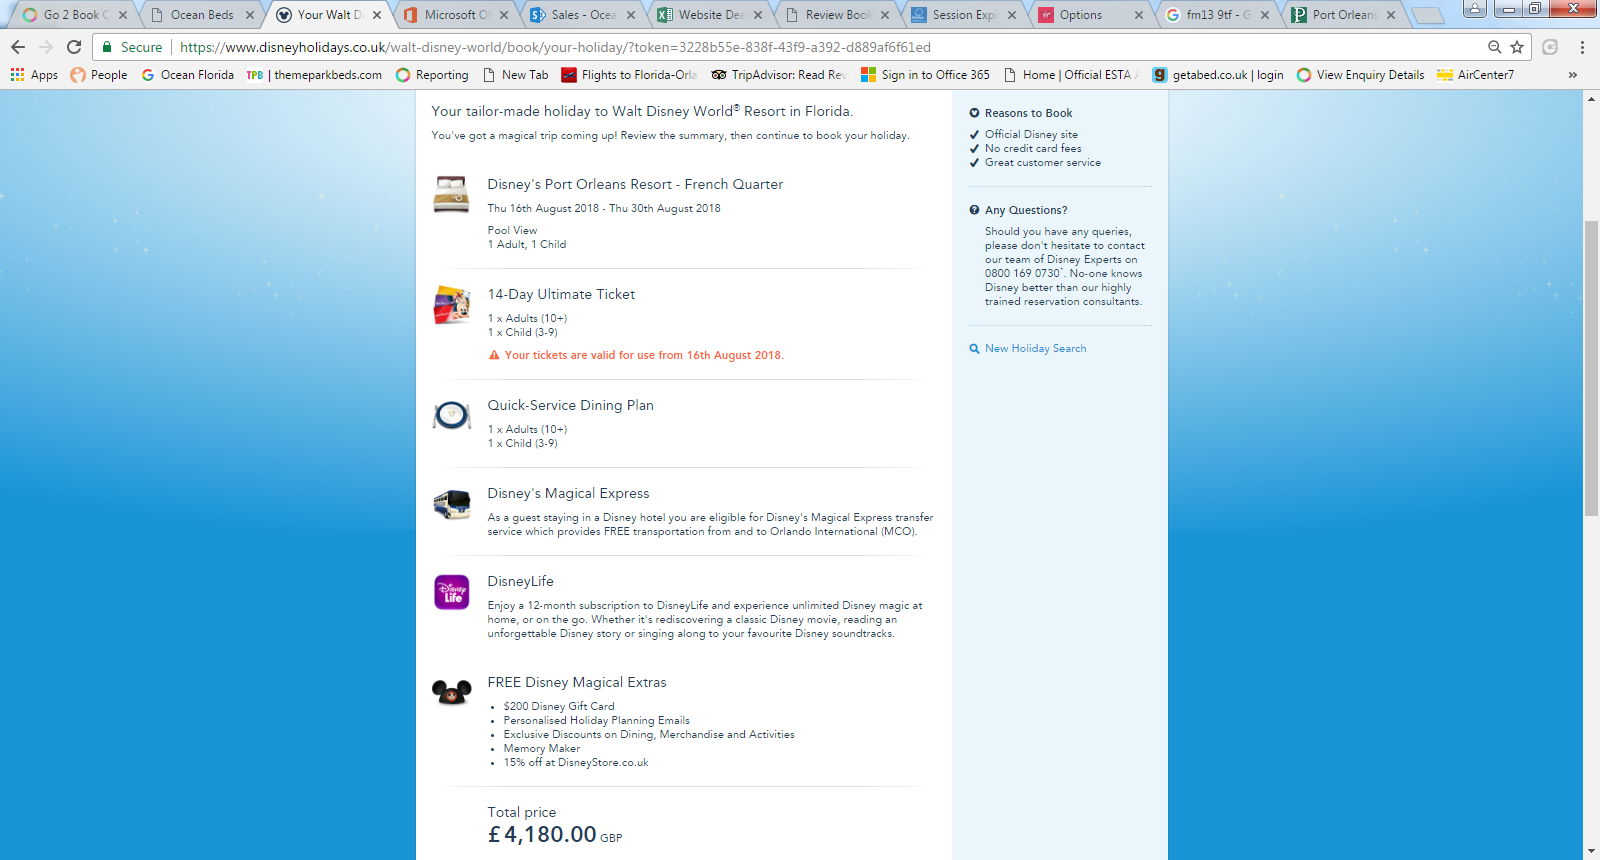Open the AirCenter7 bookmark
The image size is (1600, 860).
pos(1476,75)
